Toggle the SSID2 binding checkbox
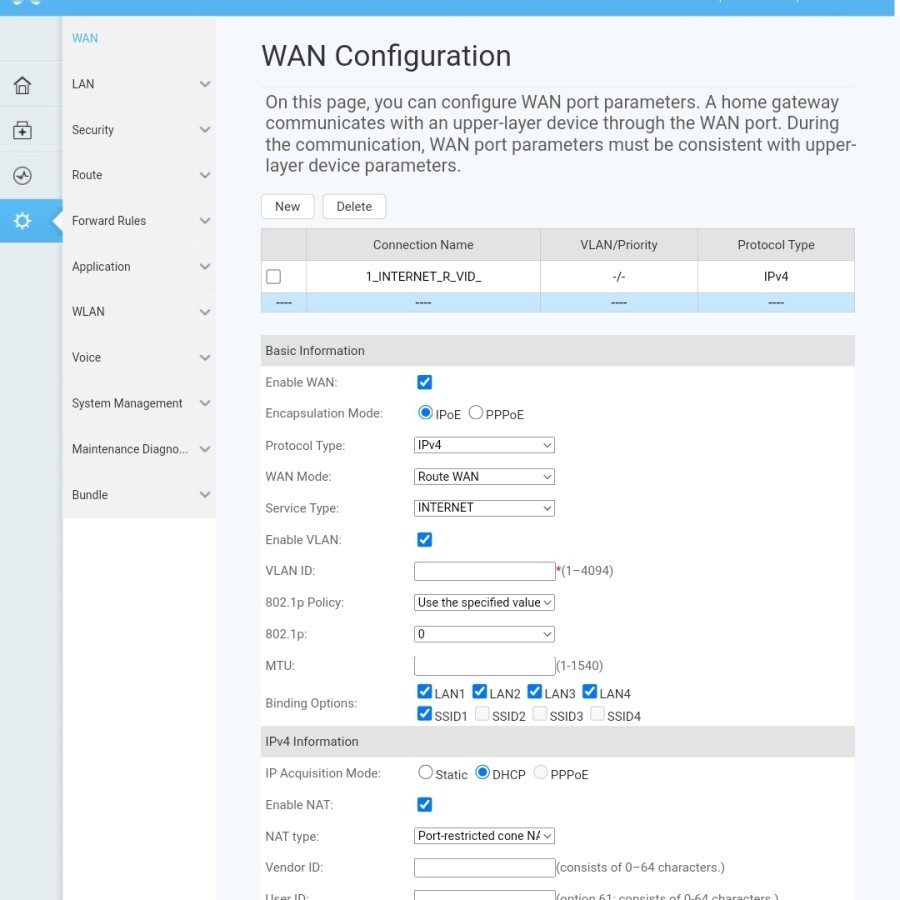This screenshot has height=900, width=900. 482,713
